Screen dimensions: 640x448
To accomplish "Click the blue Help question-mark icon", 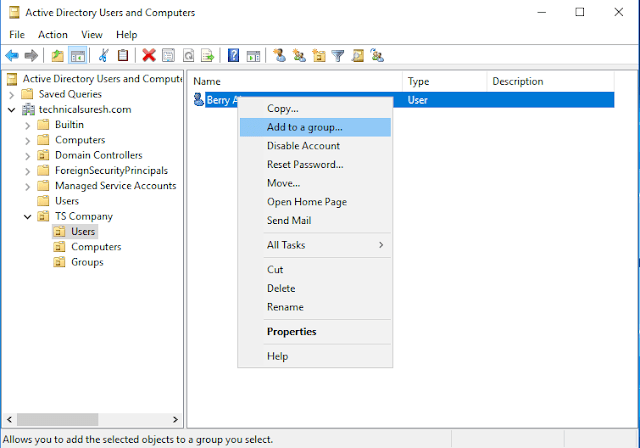I will [x=233, y=56].
